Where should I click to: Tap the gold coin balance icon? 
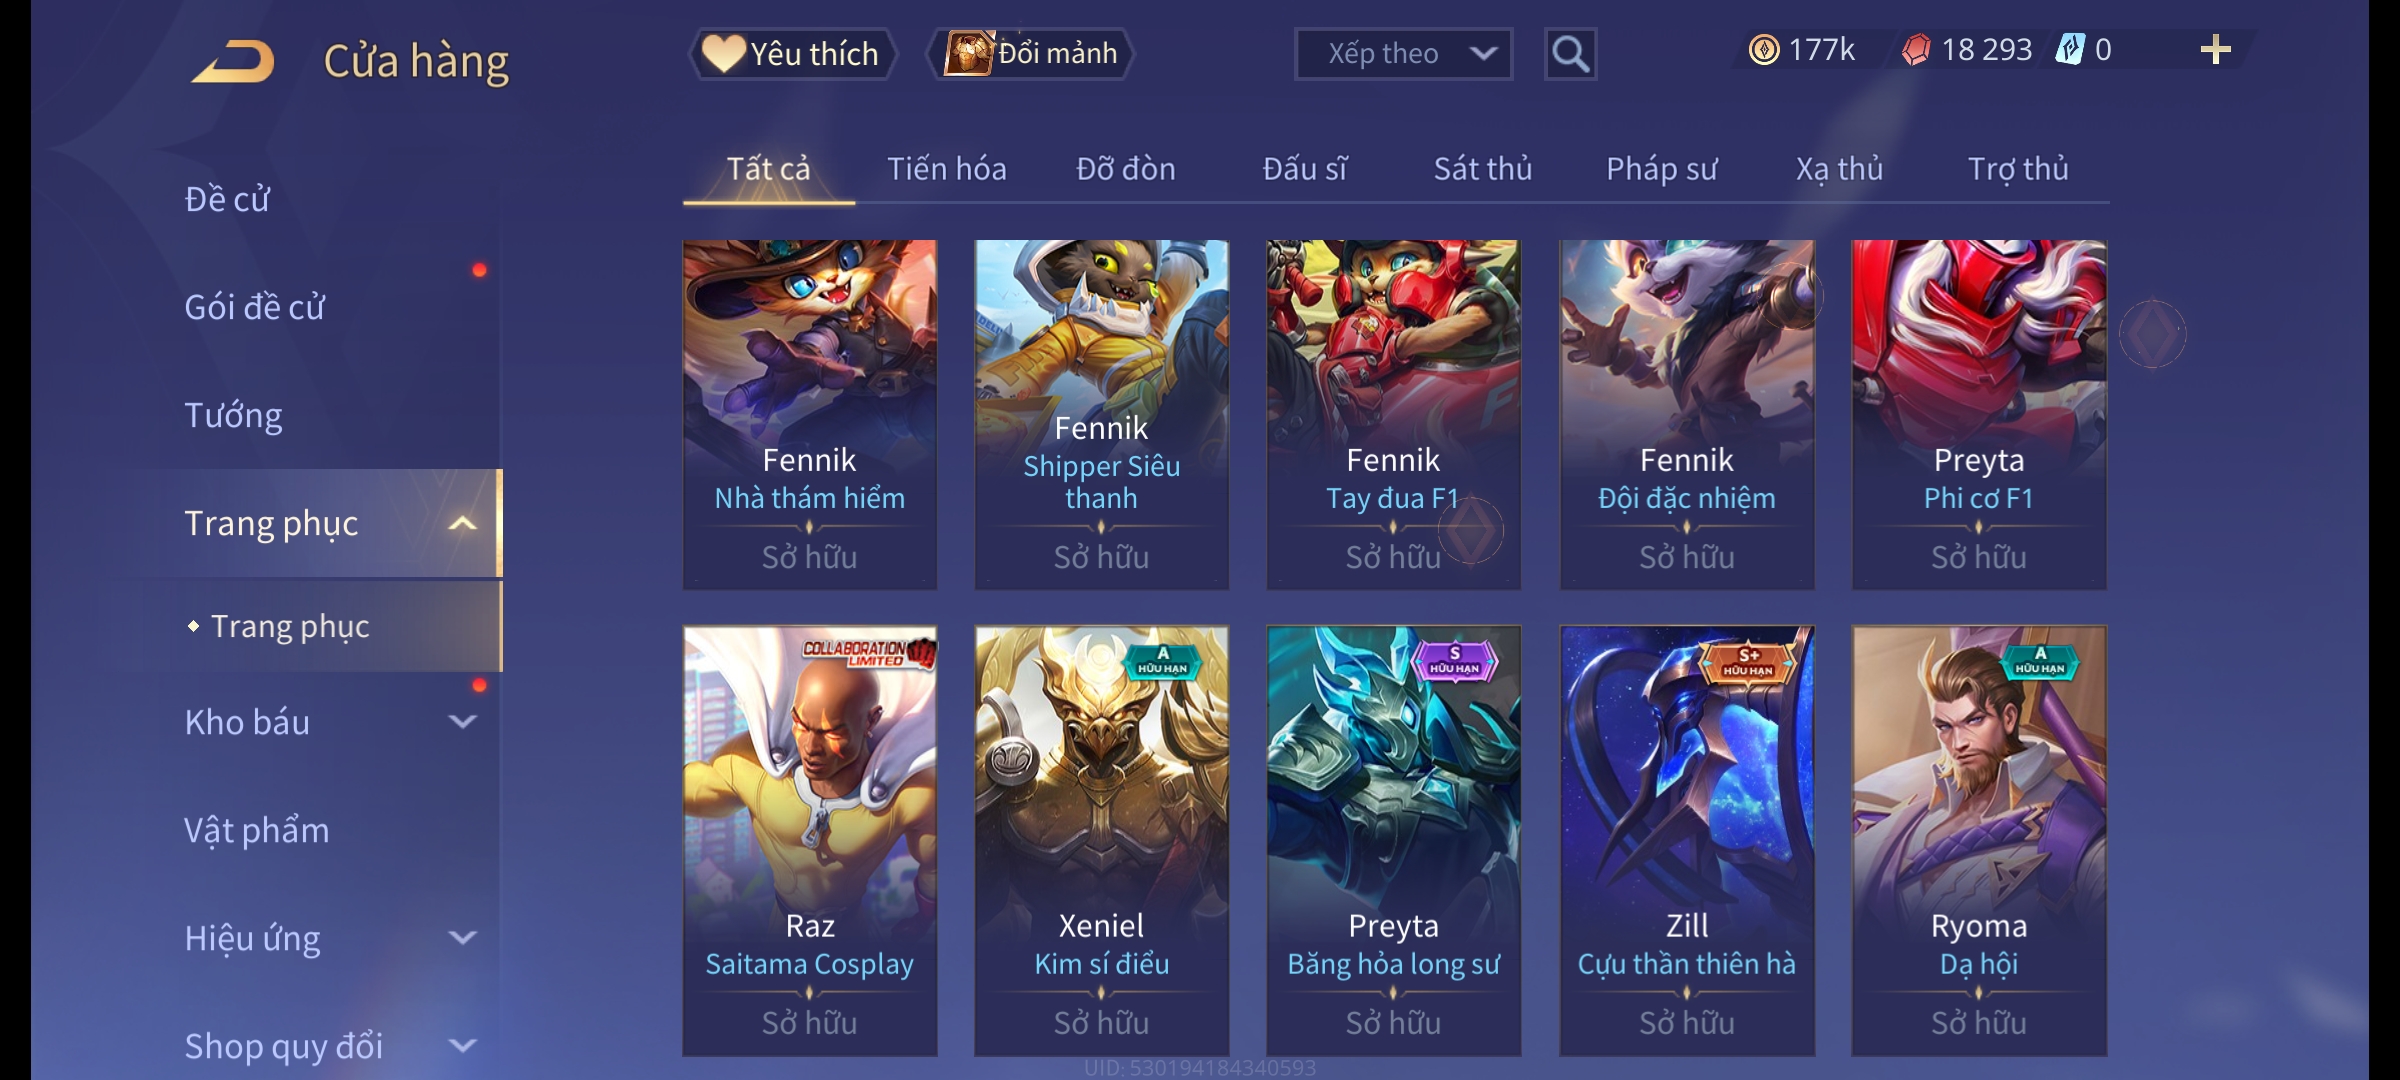pos(1764,50)
